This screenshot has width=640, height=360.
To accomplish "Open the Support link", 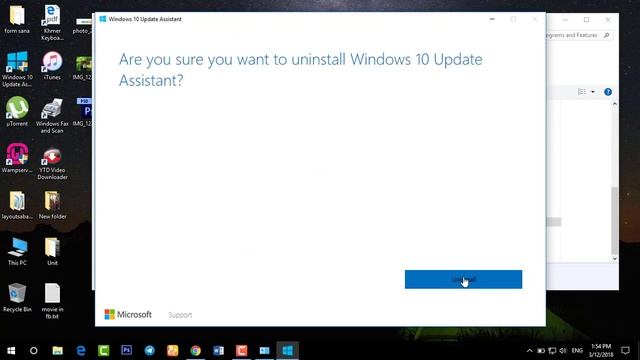I will [180, 315].
